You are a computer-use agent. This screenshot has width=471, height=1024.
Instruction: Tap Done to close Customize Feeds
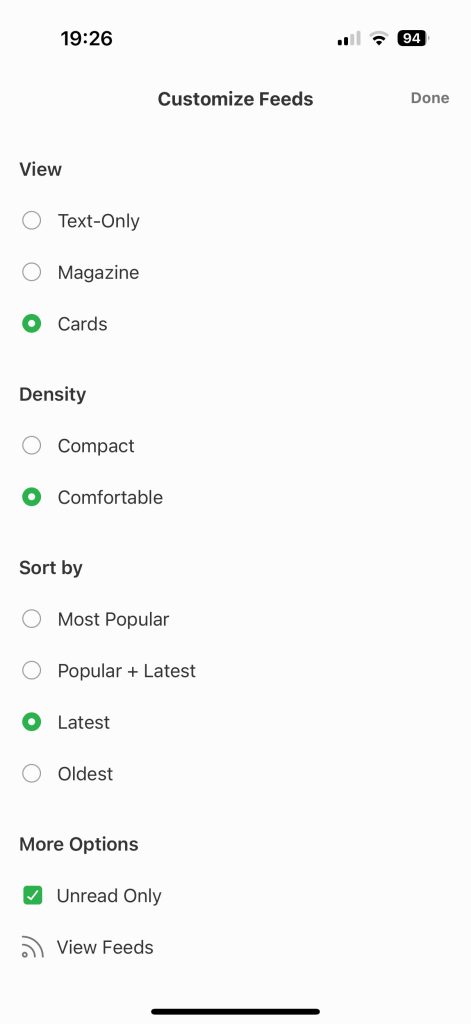[430, 98]
